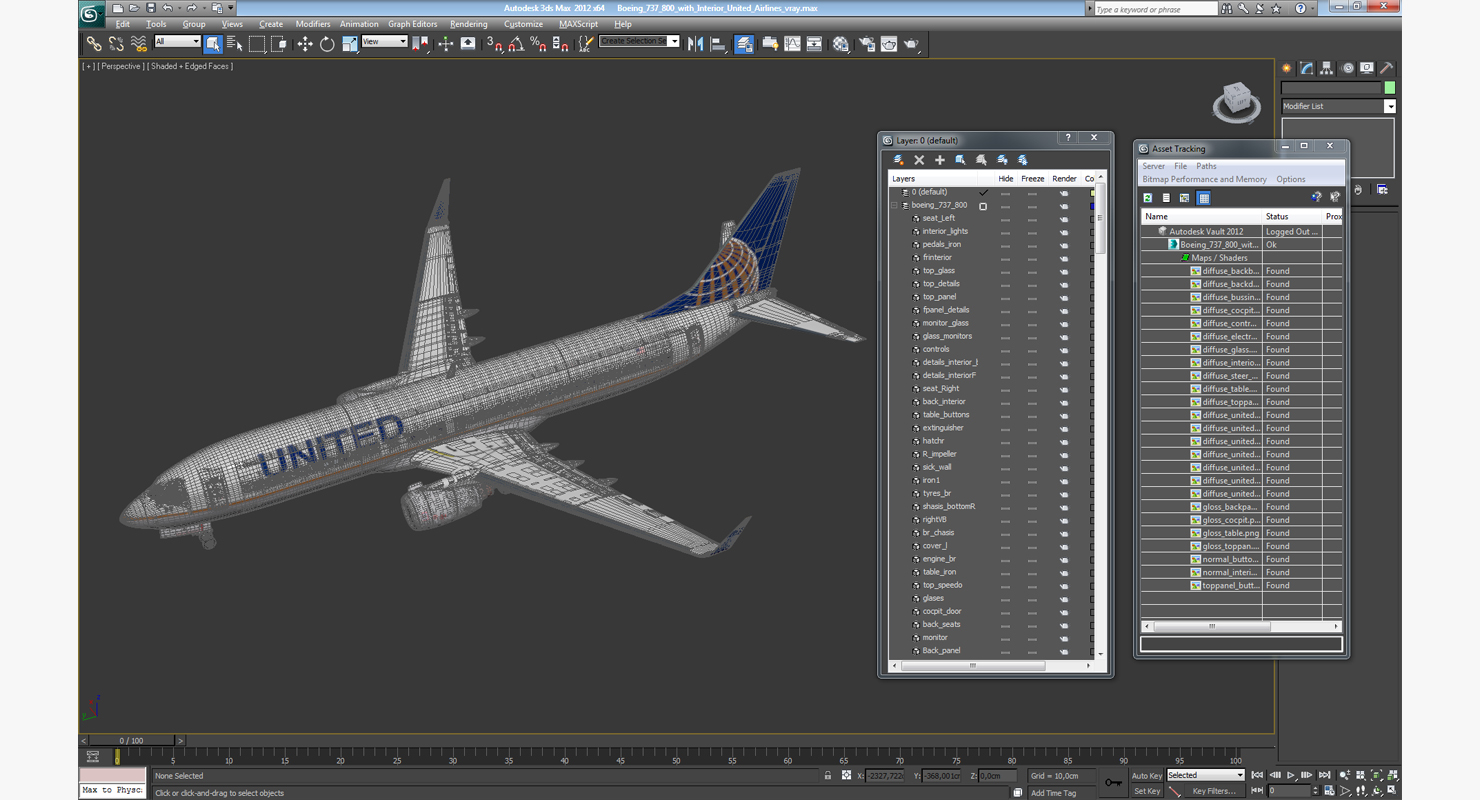Screen dimensions: 1480x800
Task: Toggle the Manage Layers toolbar button
Action: [744, 43]
